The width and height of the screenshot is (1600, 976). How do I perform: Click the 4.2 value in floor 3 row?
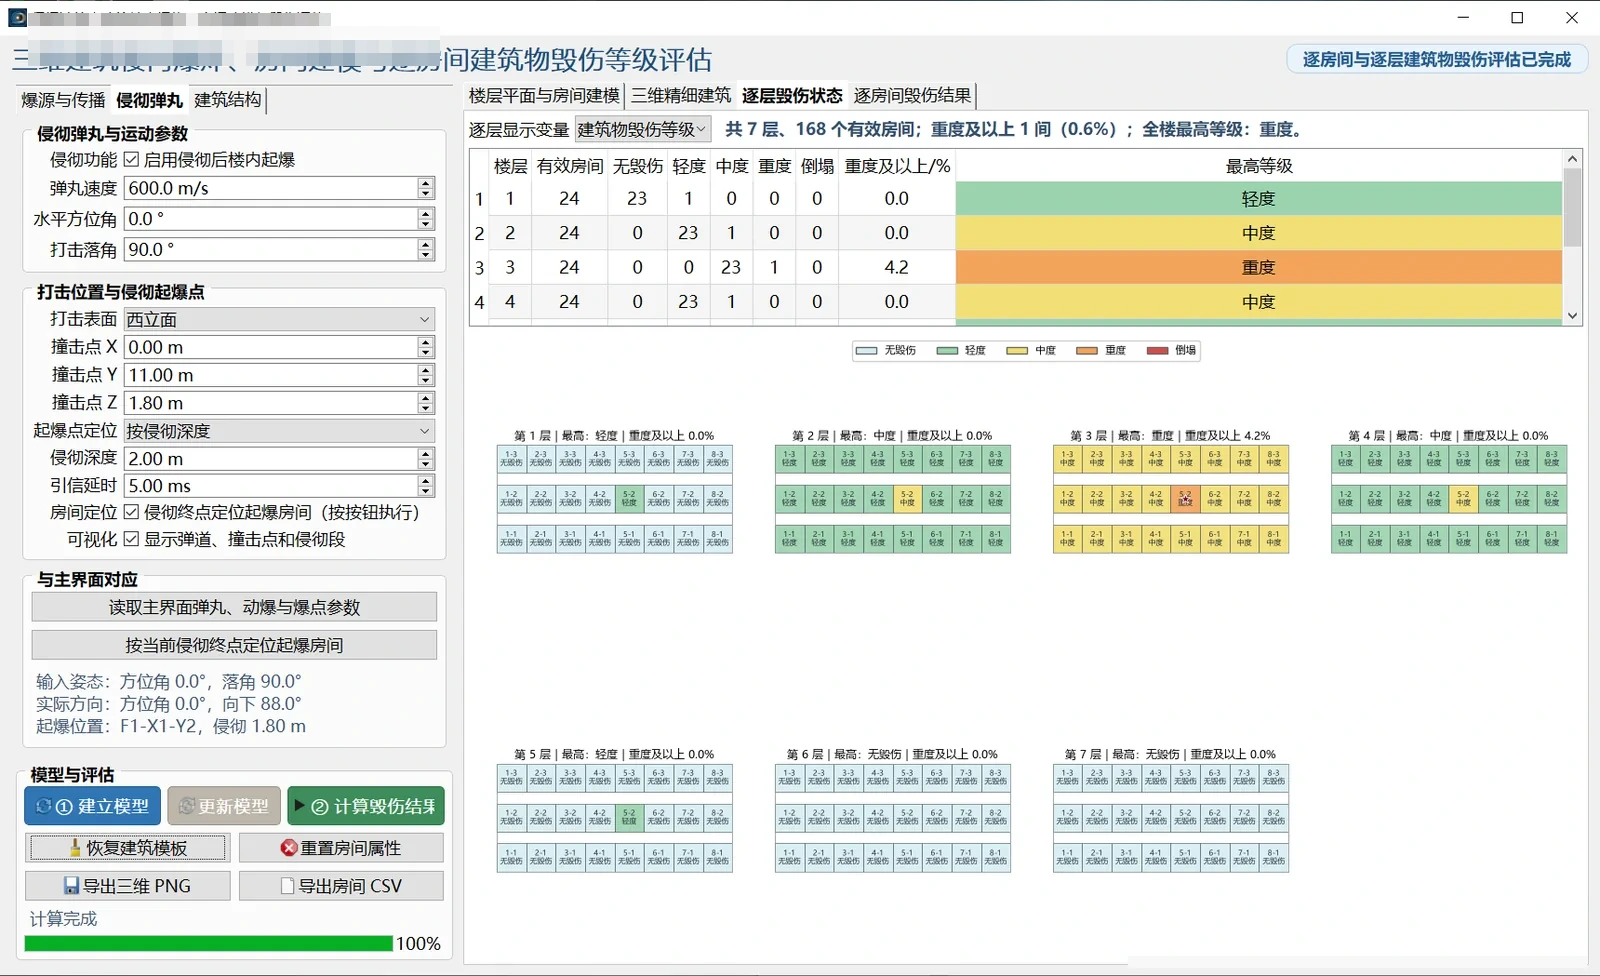point(897,267)
